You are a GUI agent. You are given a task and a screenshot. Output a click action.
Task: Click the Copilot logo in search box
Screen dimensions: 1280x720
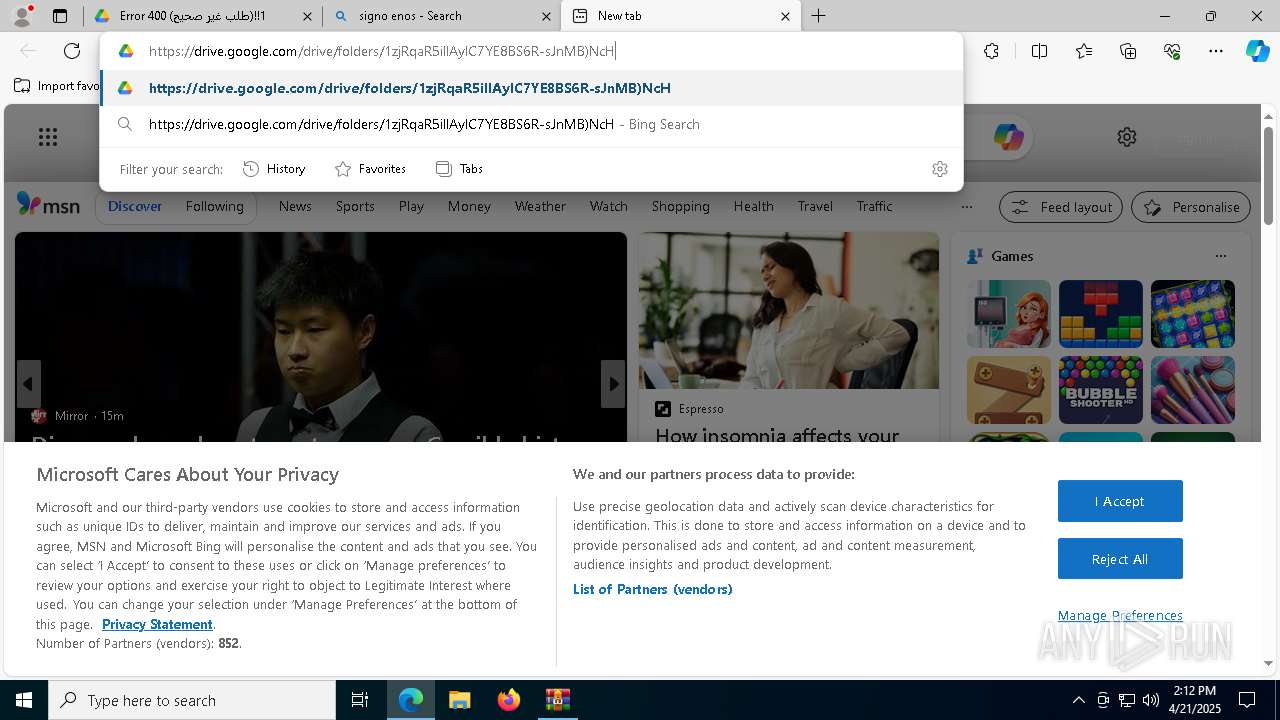pyautogui.click(x=1008, y=137)
